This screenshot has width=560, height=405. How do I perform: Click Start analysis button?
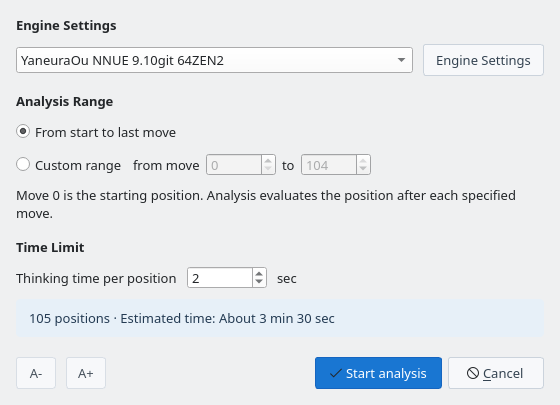click(378, 373)
